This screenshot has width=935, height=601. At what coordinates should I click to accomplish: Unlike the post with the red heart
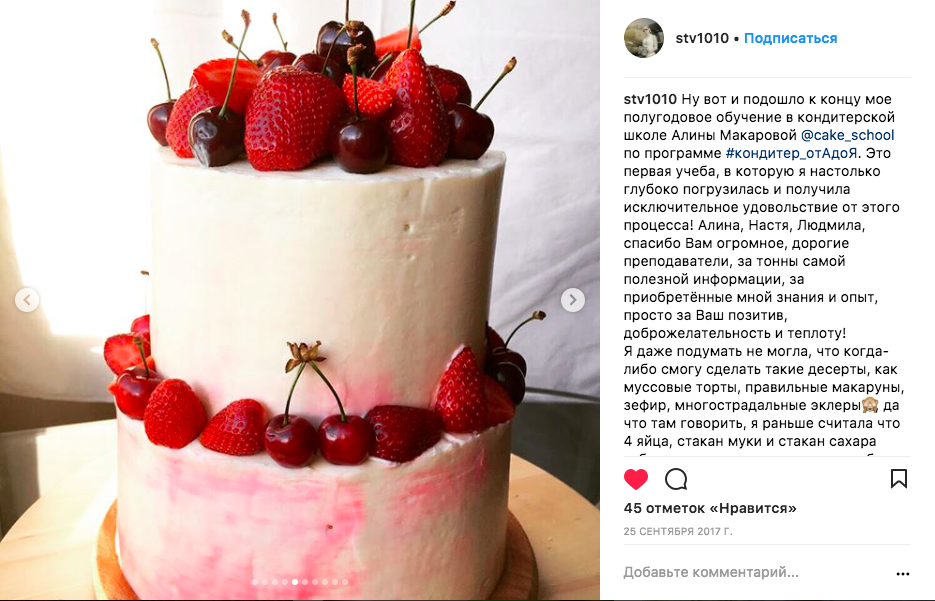coord(636,479)
